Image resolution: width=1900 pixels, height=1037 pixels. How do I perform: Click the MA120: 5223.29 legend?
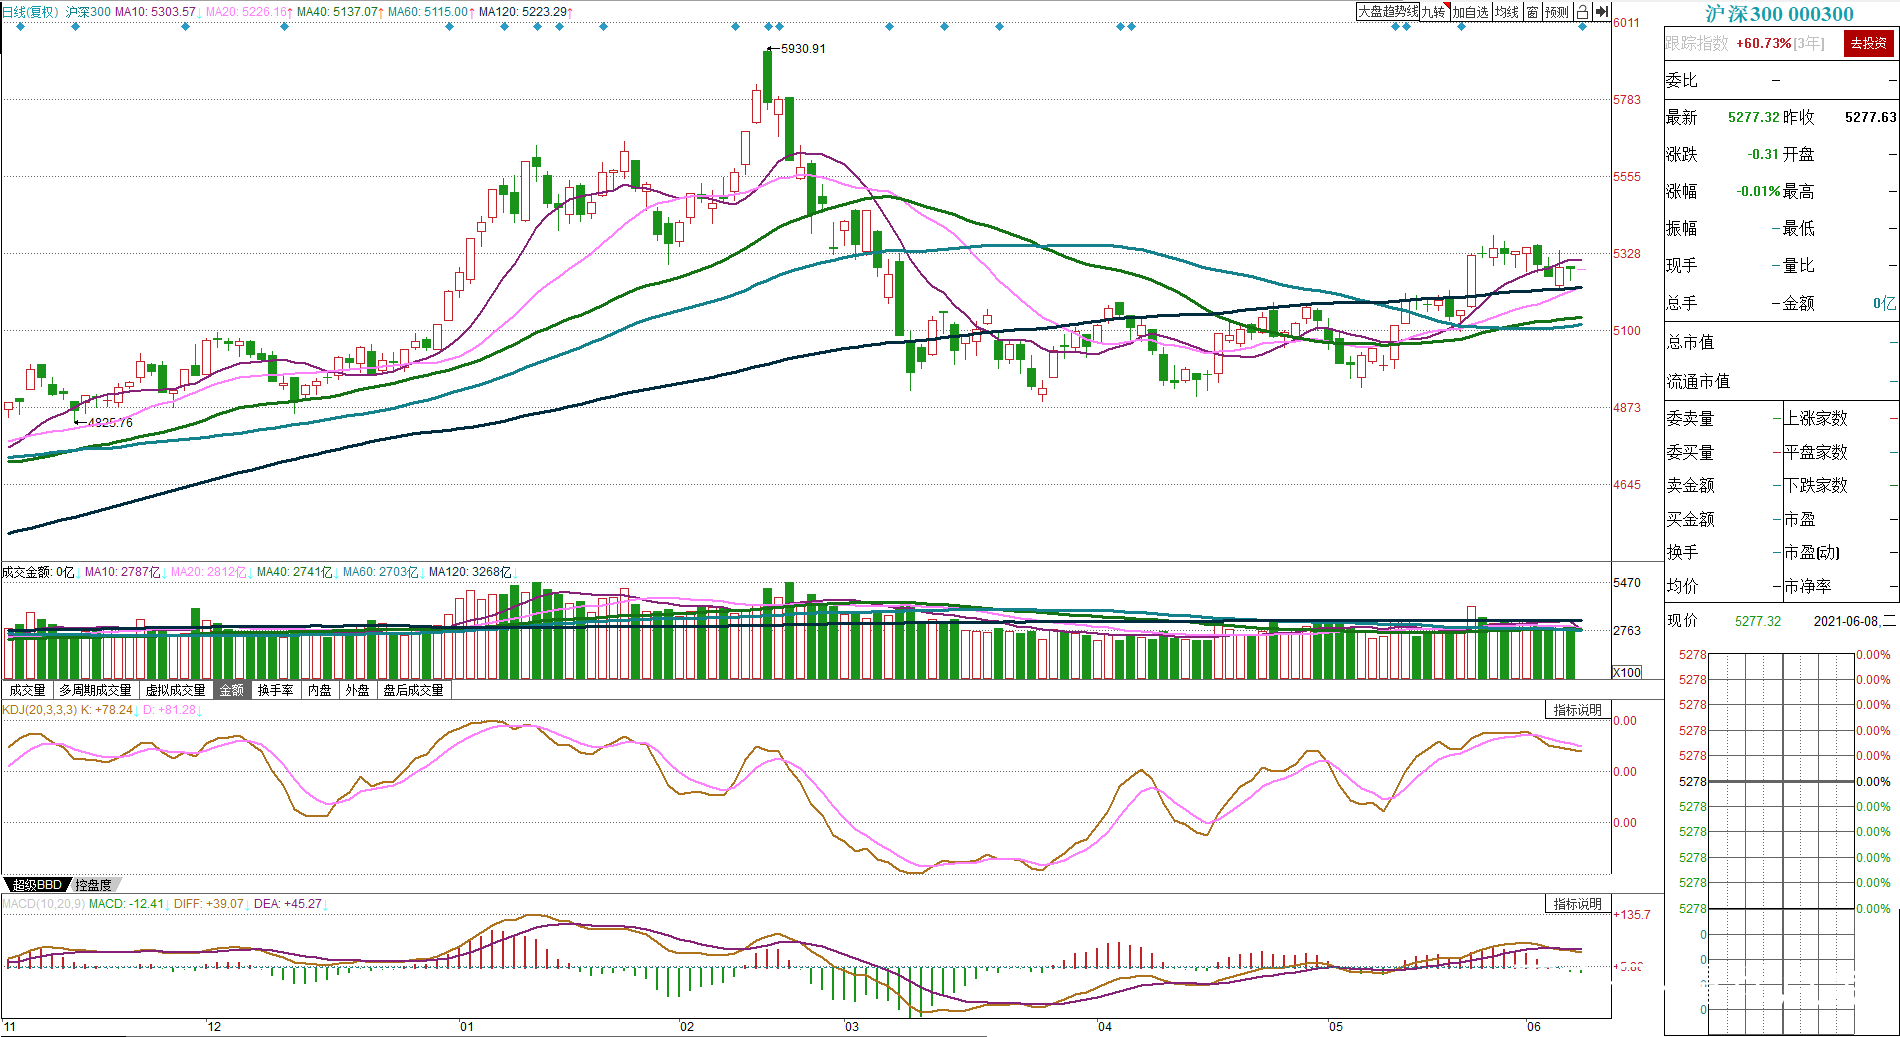point(524,12)
